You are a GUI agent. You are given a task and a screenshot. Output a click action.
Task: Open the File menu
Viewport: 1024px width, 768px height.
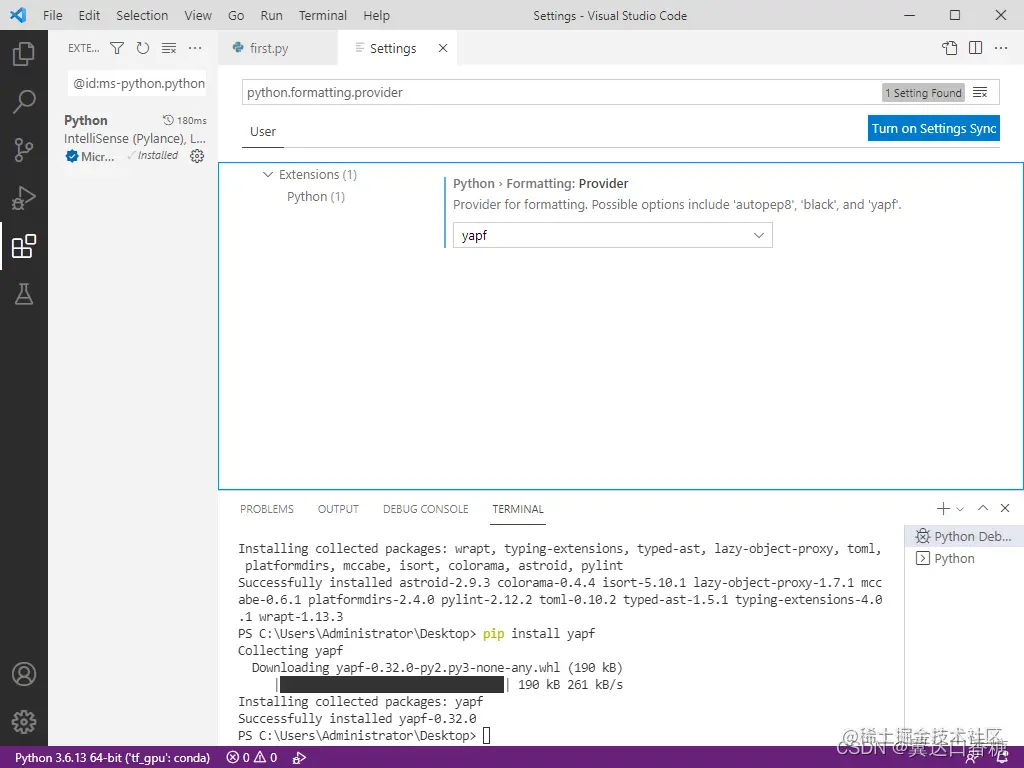52,15
